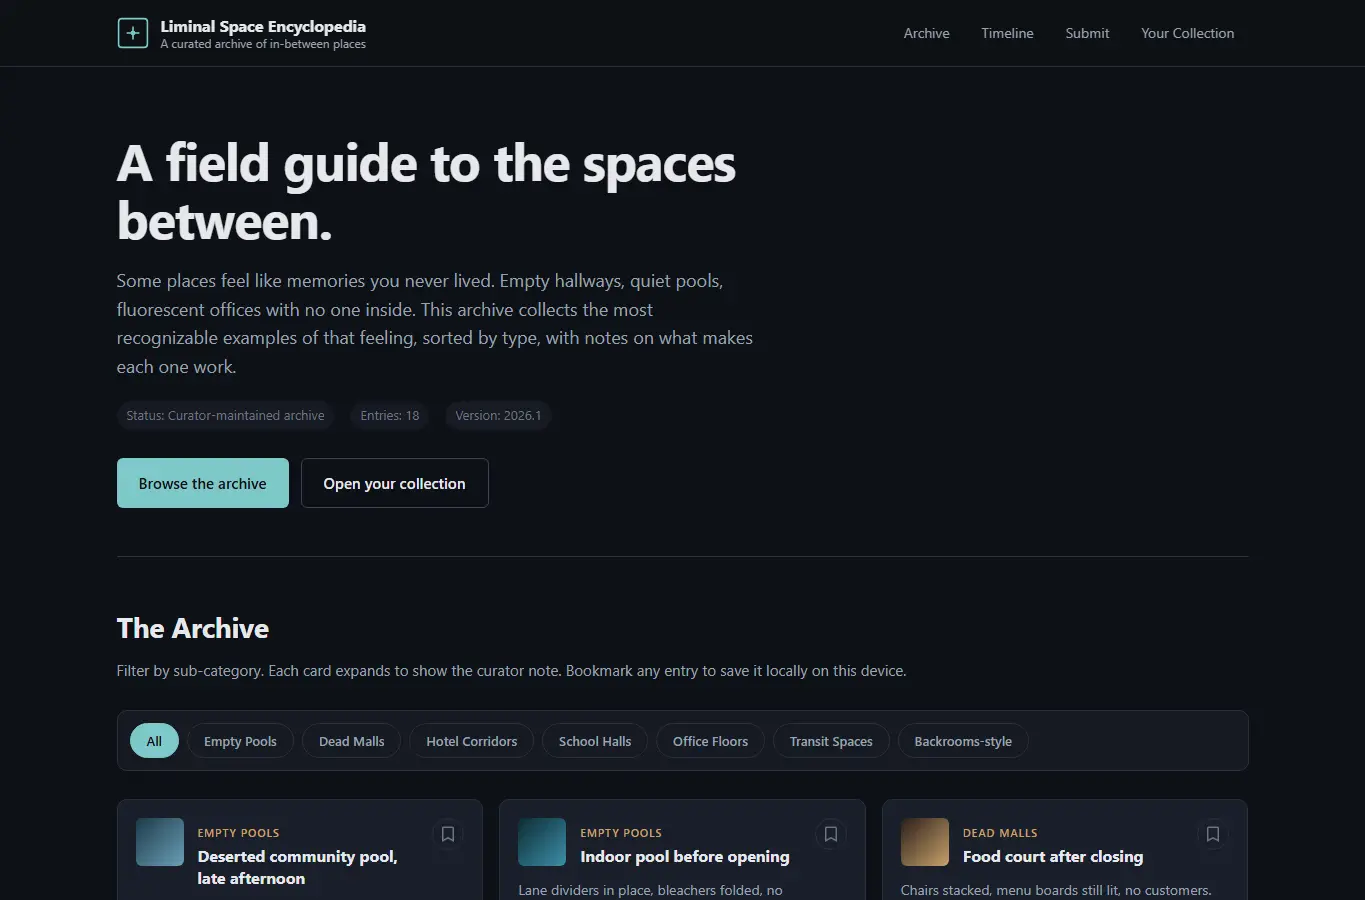Bookmark the Food court after closing entry
The width and height of the screenshot is (1365, 900).
click(x=1212, y=834)
